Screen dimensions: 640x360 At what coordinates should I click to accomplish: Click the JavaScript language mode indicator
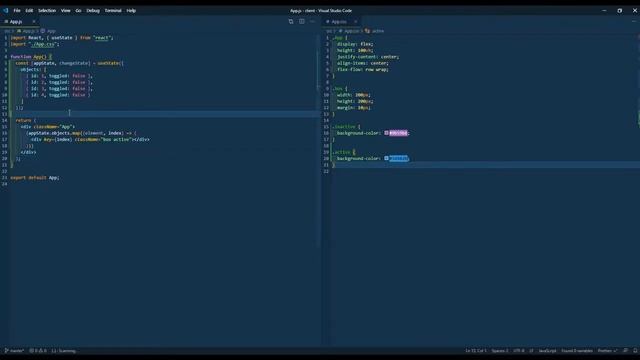coord(547,351)
